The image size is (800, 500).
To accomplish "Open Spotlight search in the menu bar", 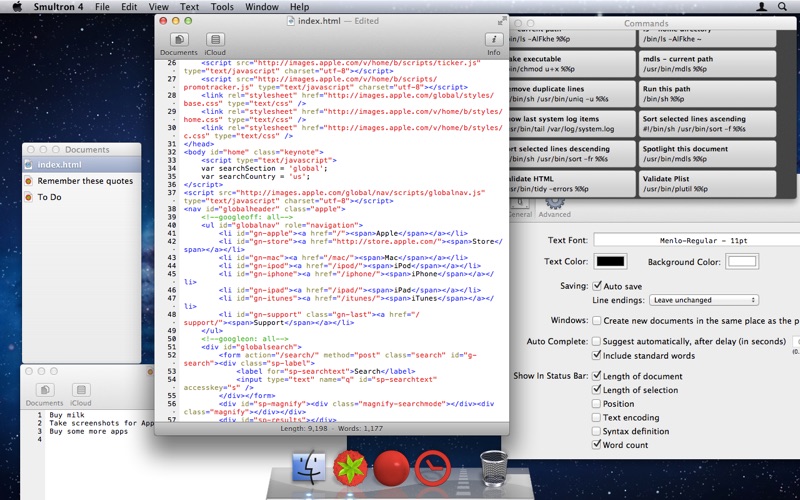I will 782,7.
